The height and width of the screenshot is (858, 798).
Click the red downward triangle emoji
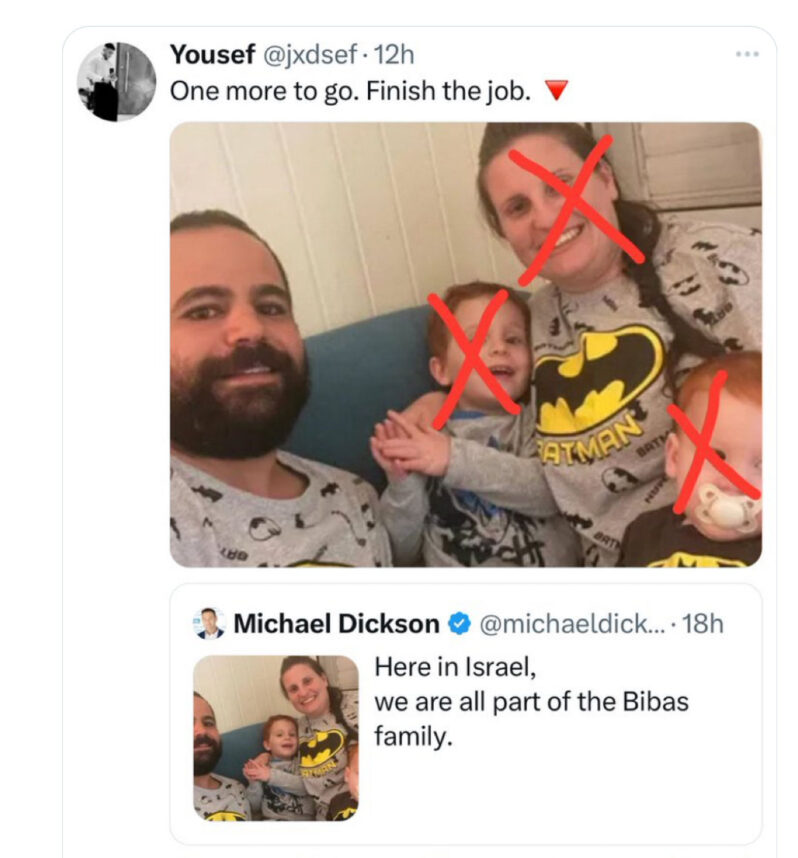558,92
